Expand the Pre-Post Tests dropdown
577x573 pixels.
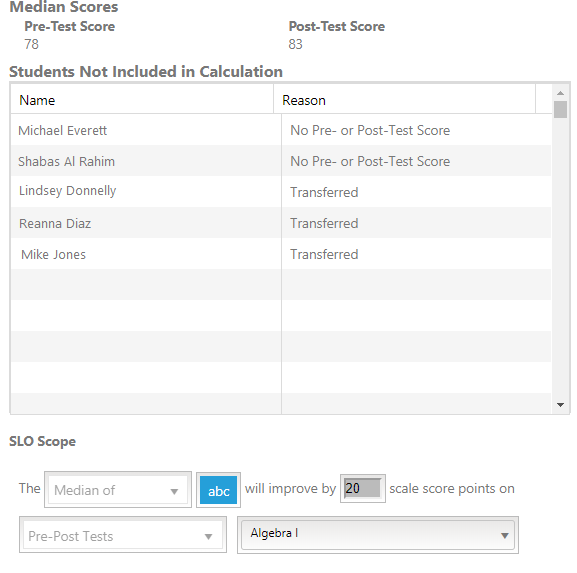pos(123,535)
